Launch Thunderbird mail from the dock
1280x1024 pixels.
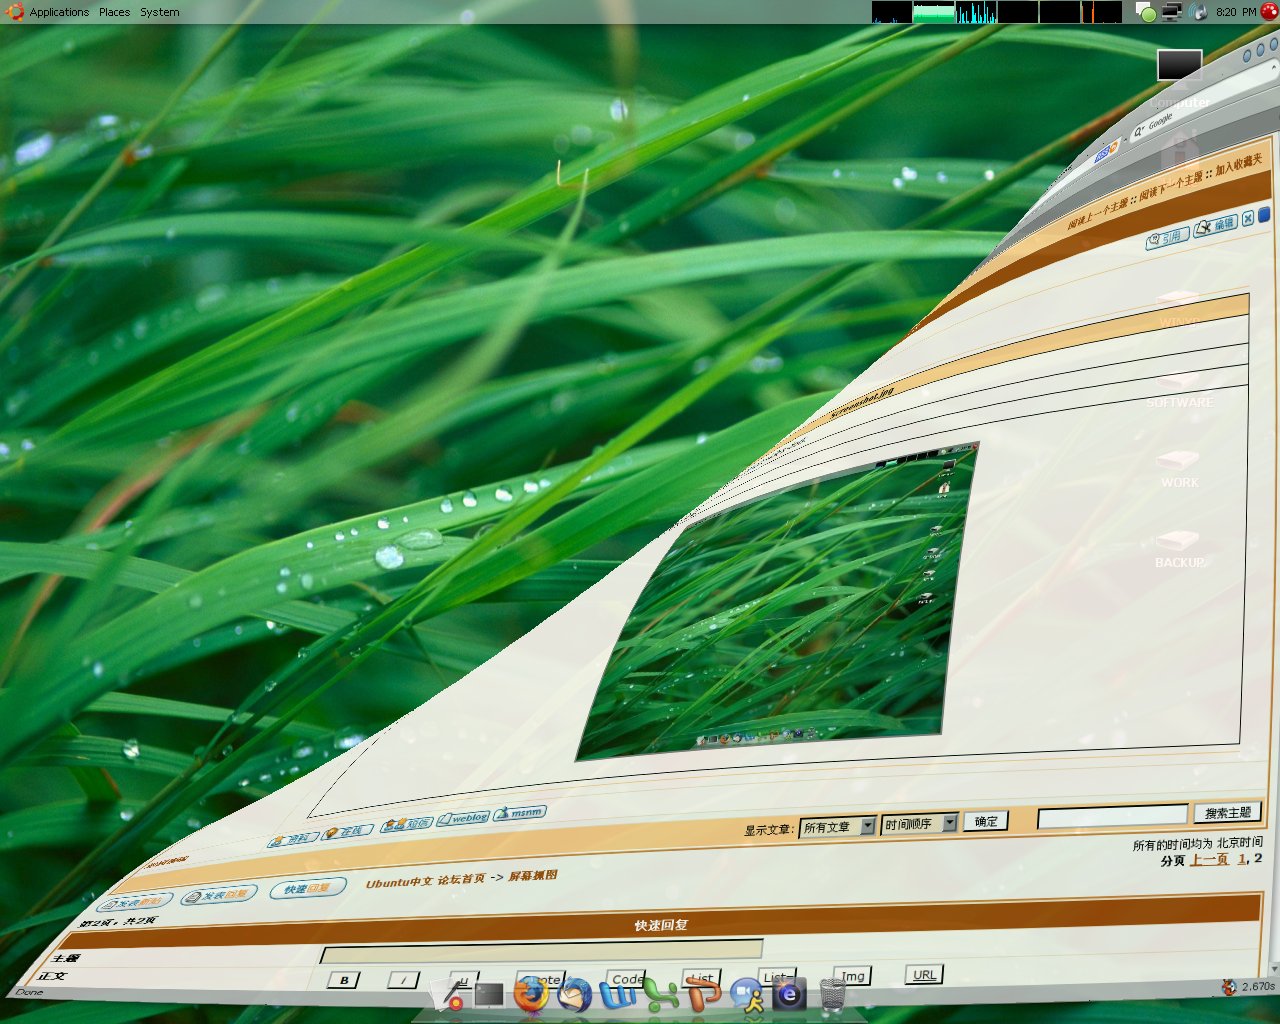574,995
